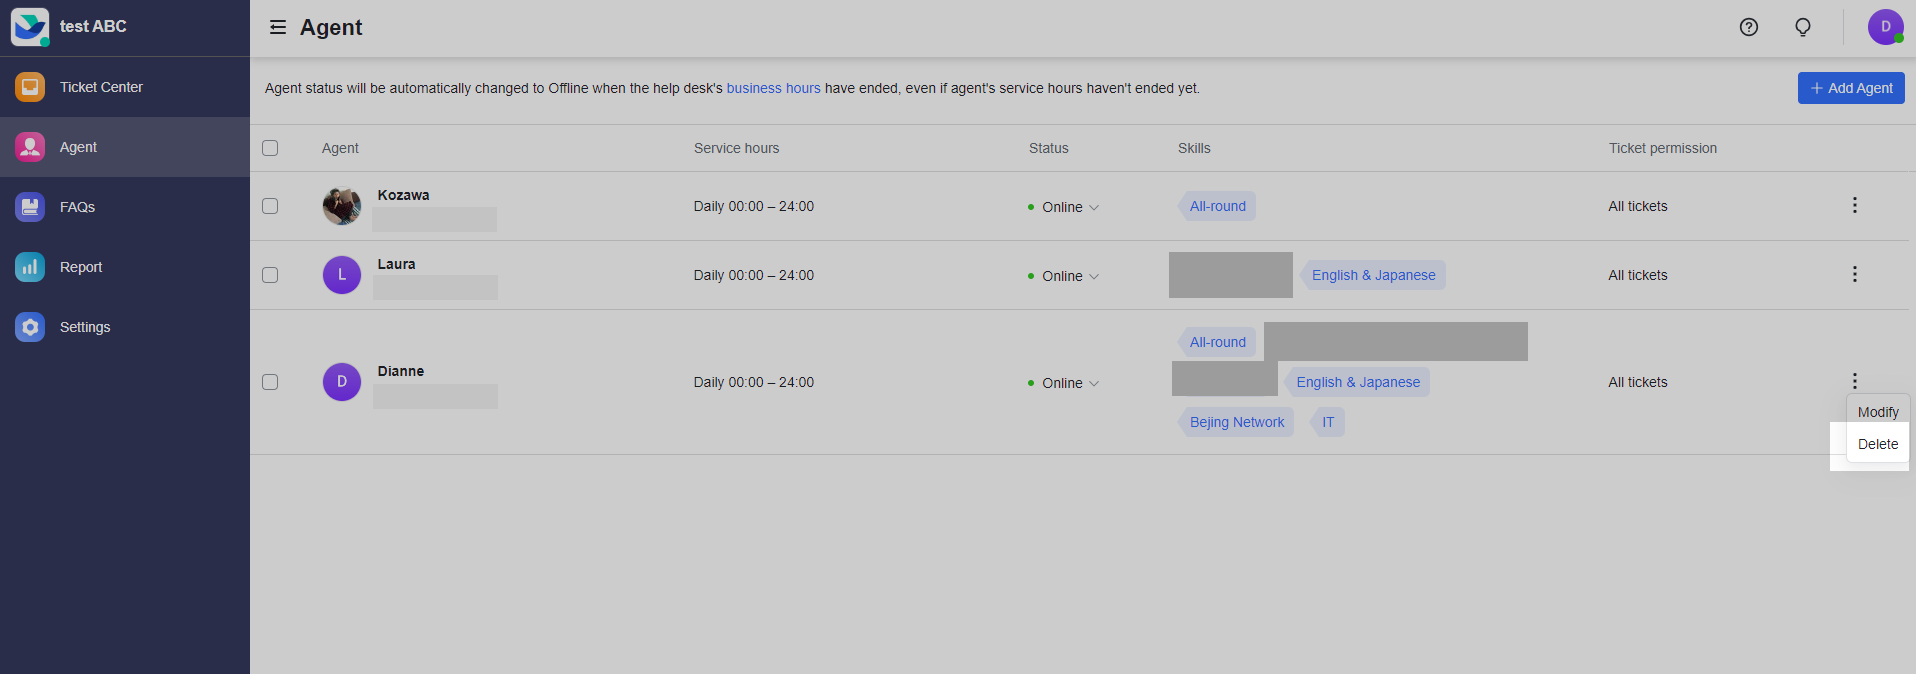Click the Agent column header
1916x674 pixels.
340,148
